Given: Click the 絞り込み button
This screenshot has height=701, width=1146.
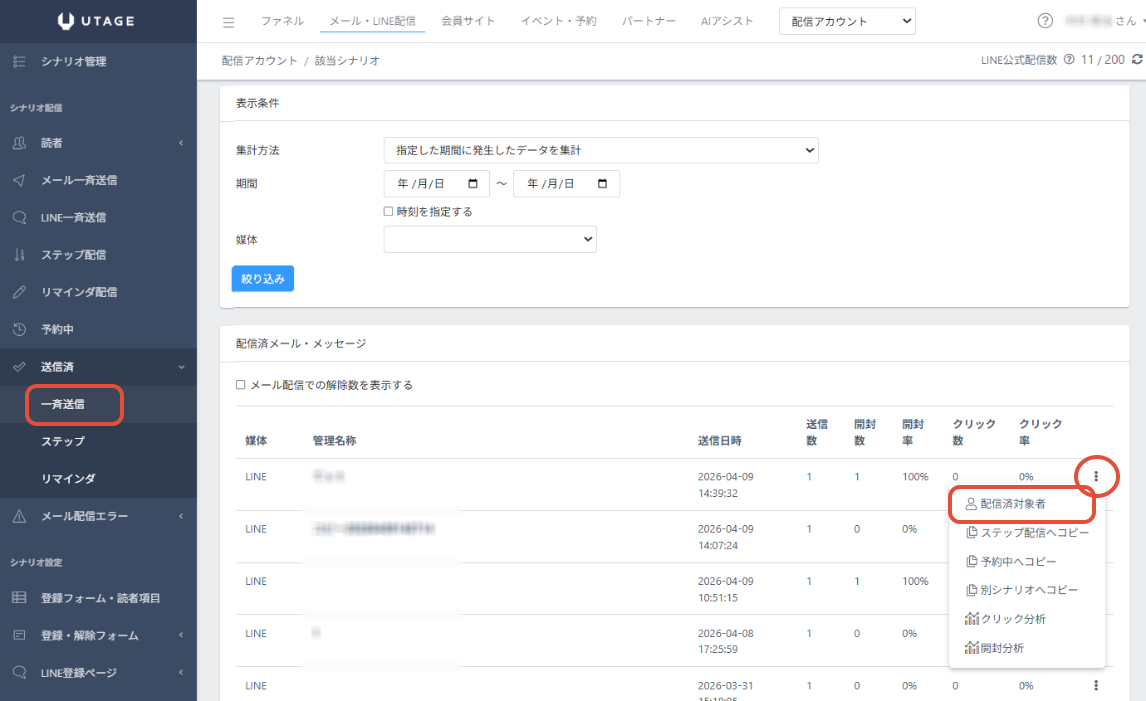Looking at the screenshot, I should pos(262,279).
